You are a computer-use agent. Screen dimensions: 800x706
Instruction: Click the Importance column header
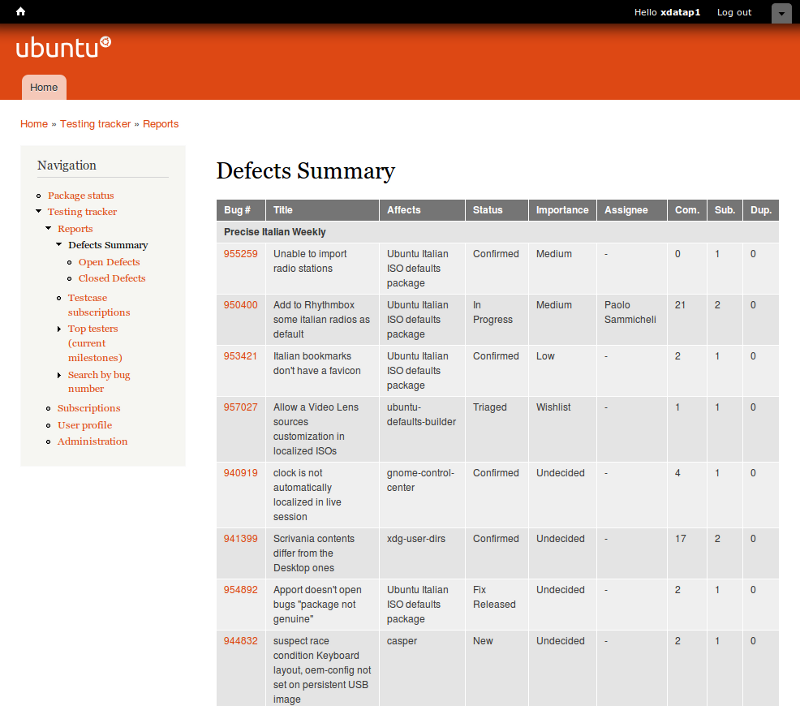click(x=562, y=210)
